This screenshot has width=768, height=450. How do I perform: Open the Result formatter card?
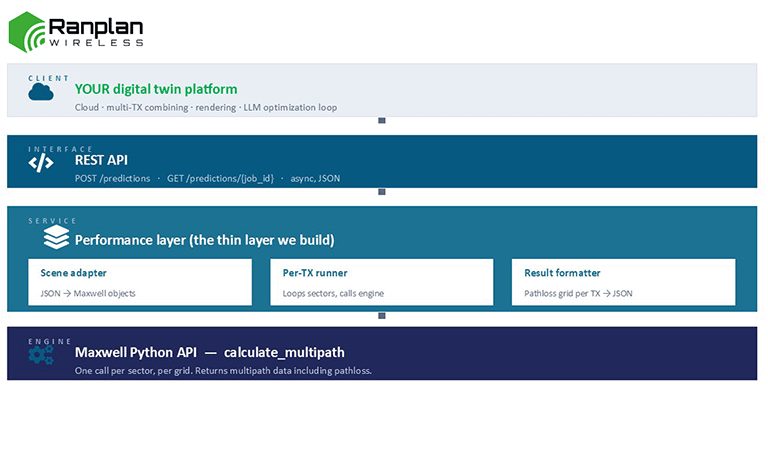pos(624,282)
